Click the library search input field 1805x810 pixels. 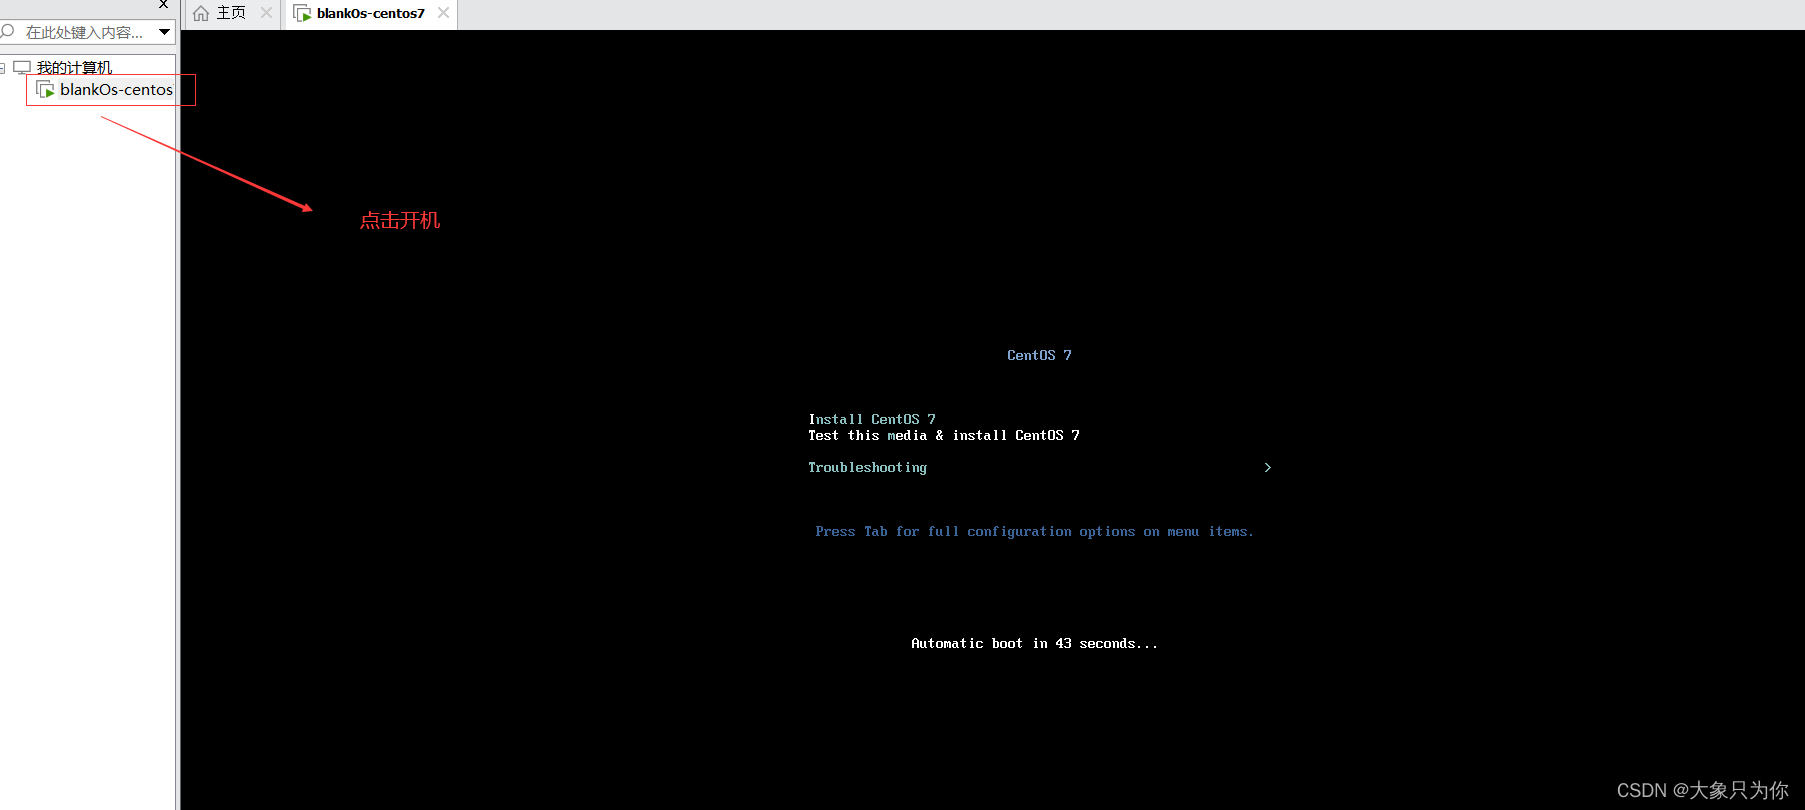coord(85,33)
